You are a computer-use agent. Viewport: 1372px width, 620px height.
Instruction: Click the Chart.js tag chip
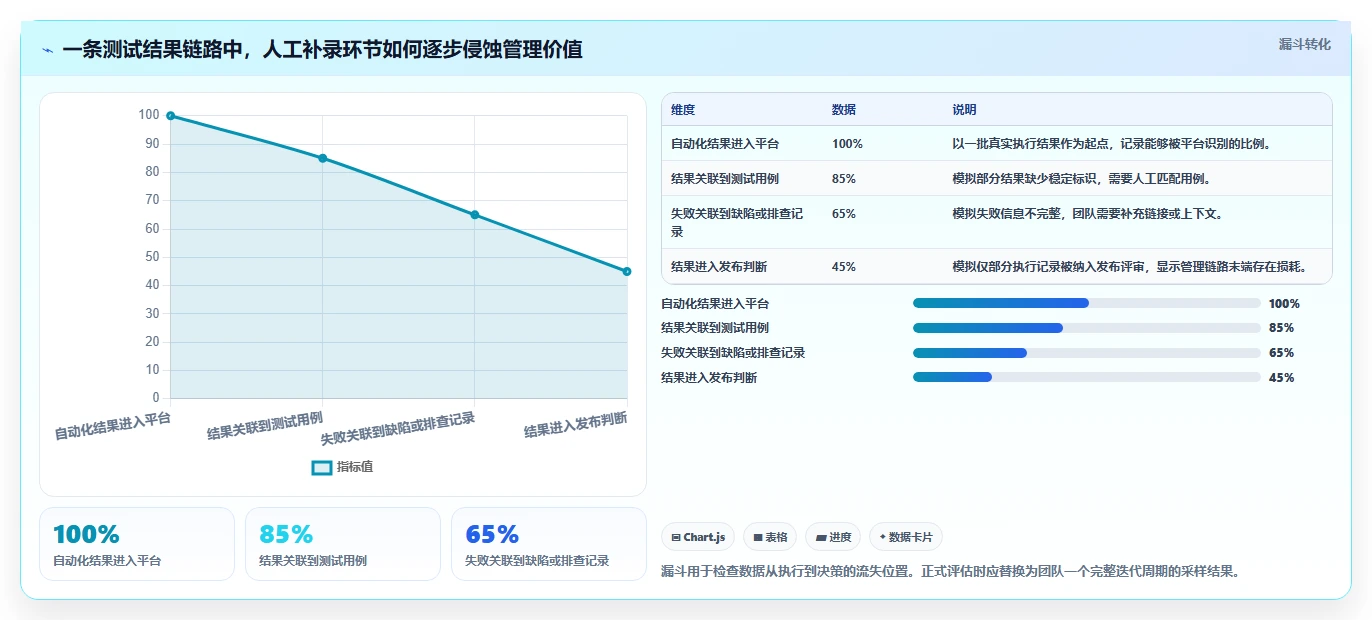point(697,537)
